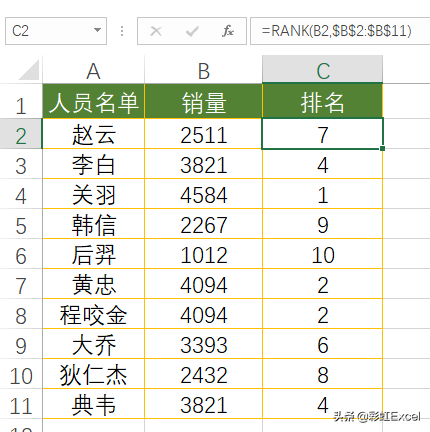Click the Name Box showing C2
Viewport: 430px width, 432px height.
(56, 31)
